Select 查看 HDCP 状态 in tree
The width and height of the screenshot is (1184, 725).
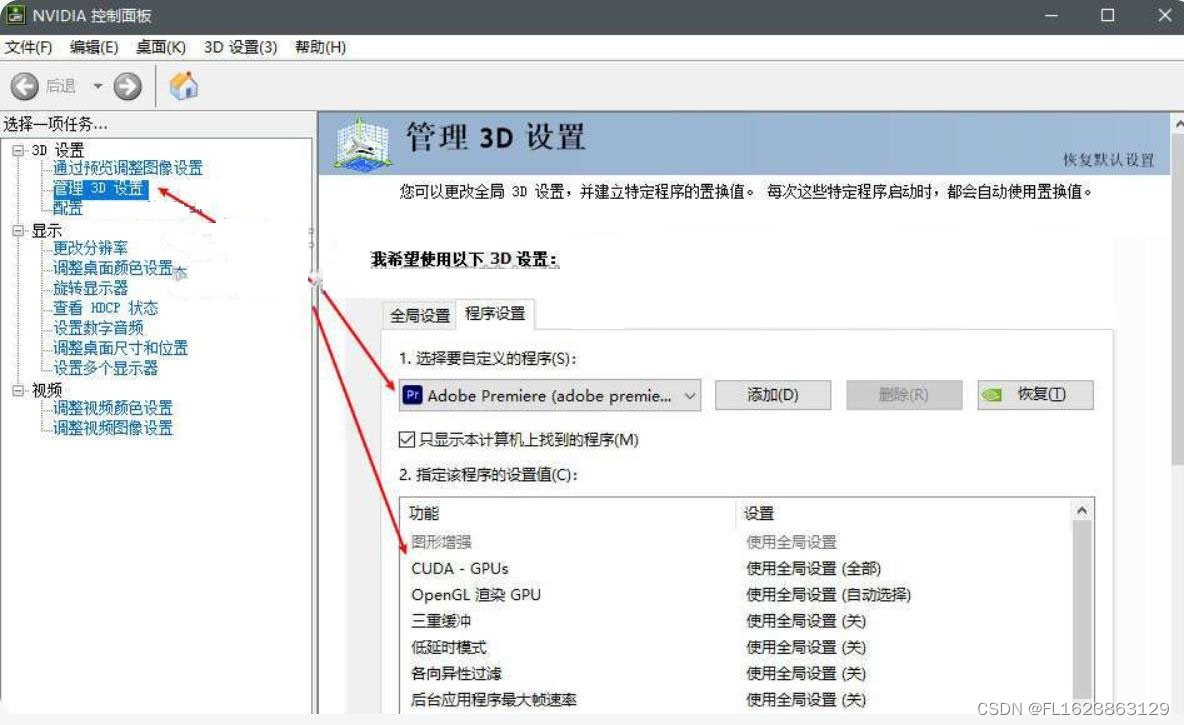(x=105, y=308)
